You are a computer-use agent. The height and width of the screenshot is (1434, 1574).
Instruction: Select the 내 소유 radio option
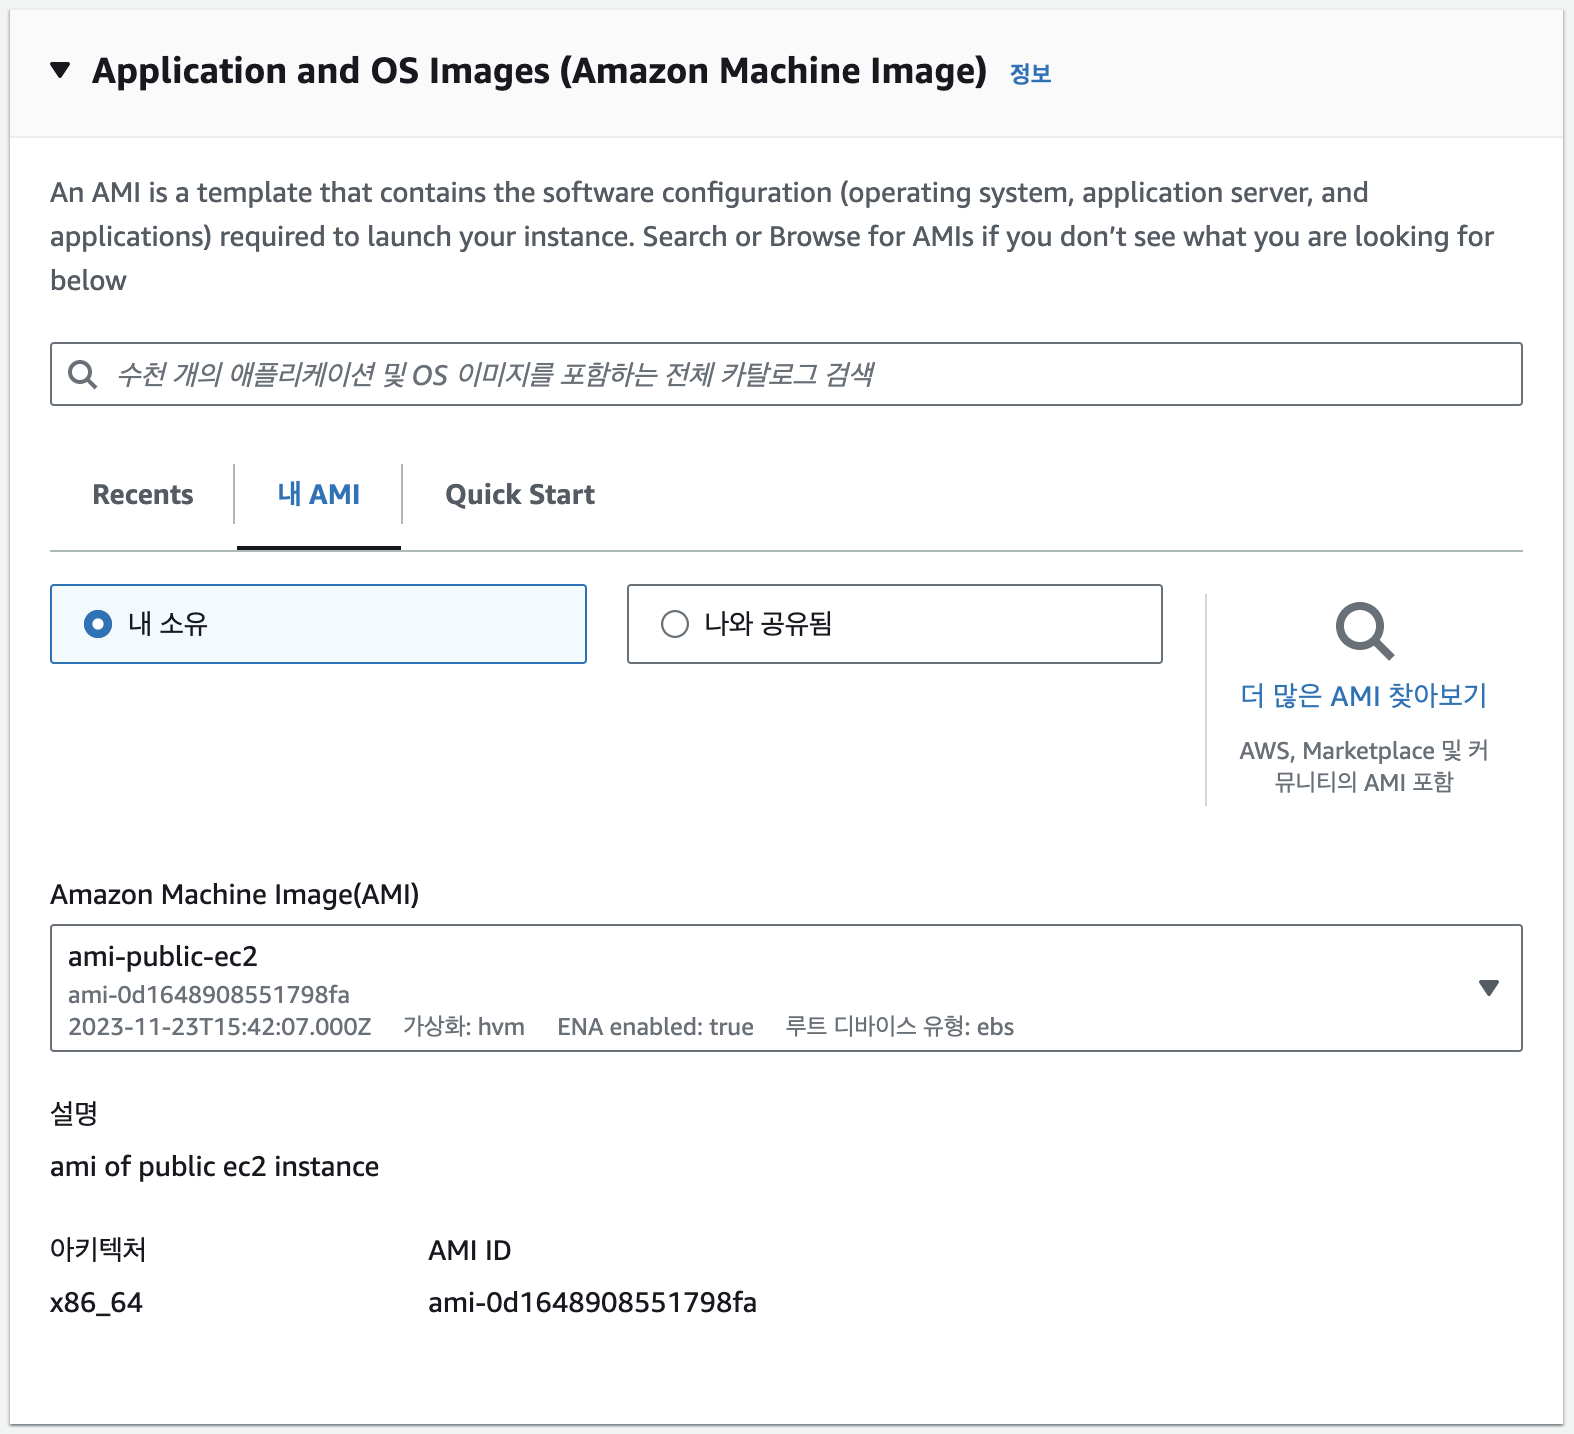click(318, 624)
